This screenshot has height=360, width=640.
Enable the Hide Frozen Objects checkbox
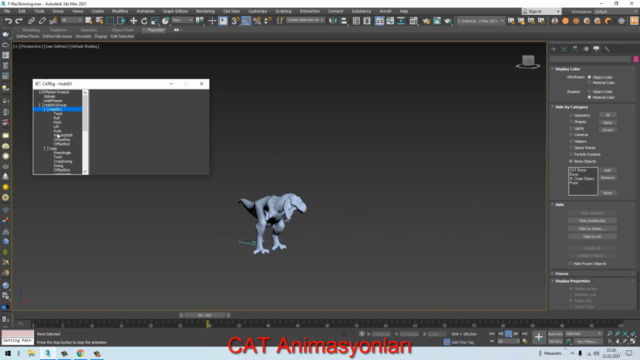pos(571,264)
